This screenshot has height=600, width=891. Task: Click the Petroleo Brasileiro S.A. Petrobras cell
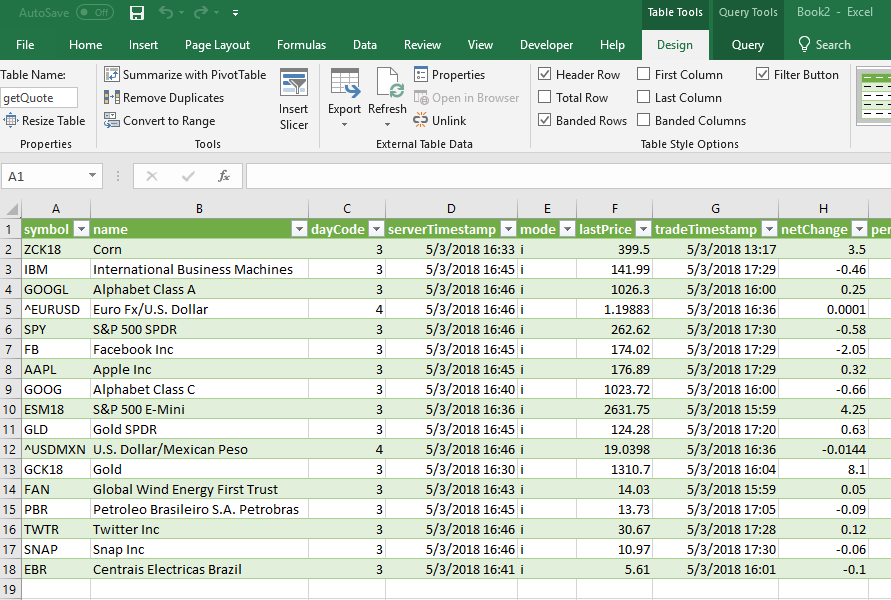199,509
